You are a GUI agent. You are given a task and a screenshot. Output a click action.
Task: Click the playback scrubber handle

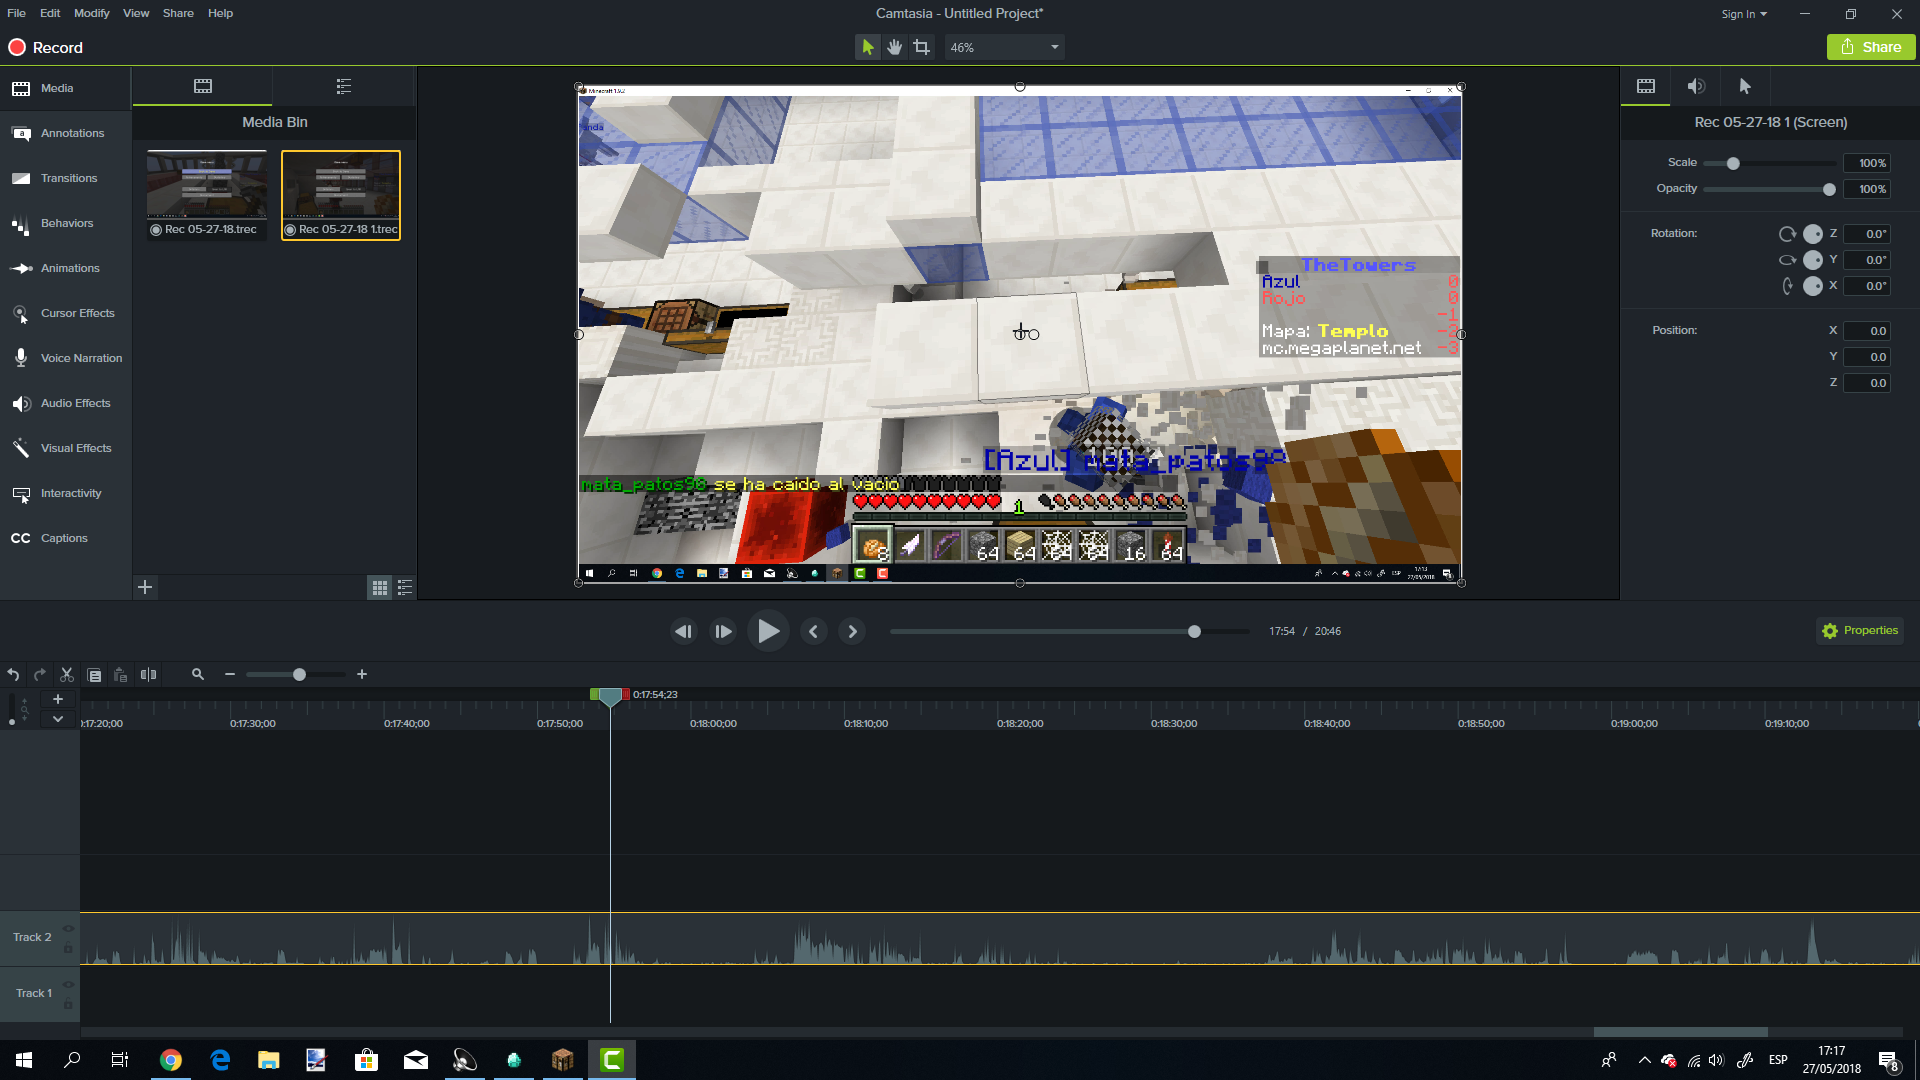1194,631
